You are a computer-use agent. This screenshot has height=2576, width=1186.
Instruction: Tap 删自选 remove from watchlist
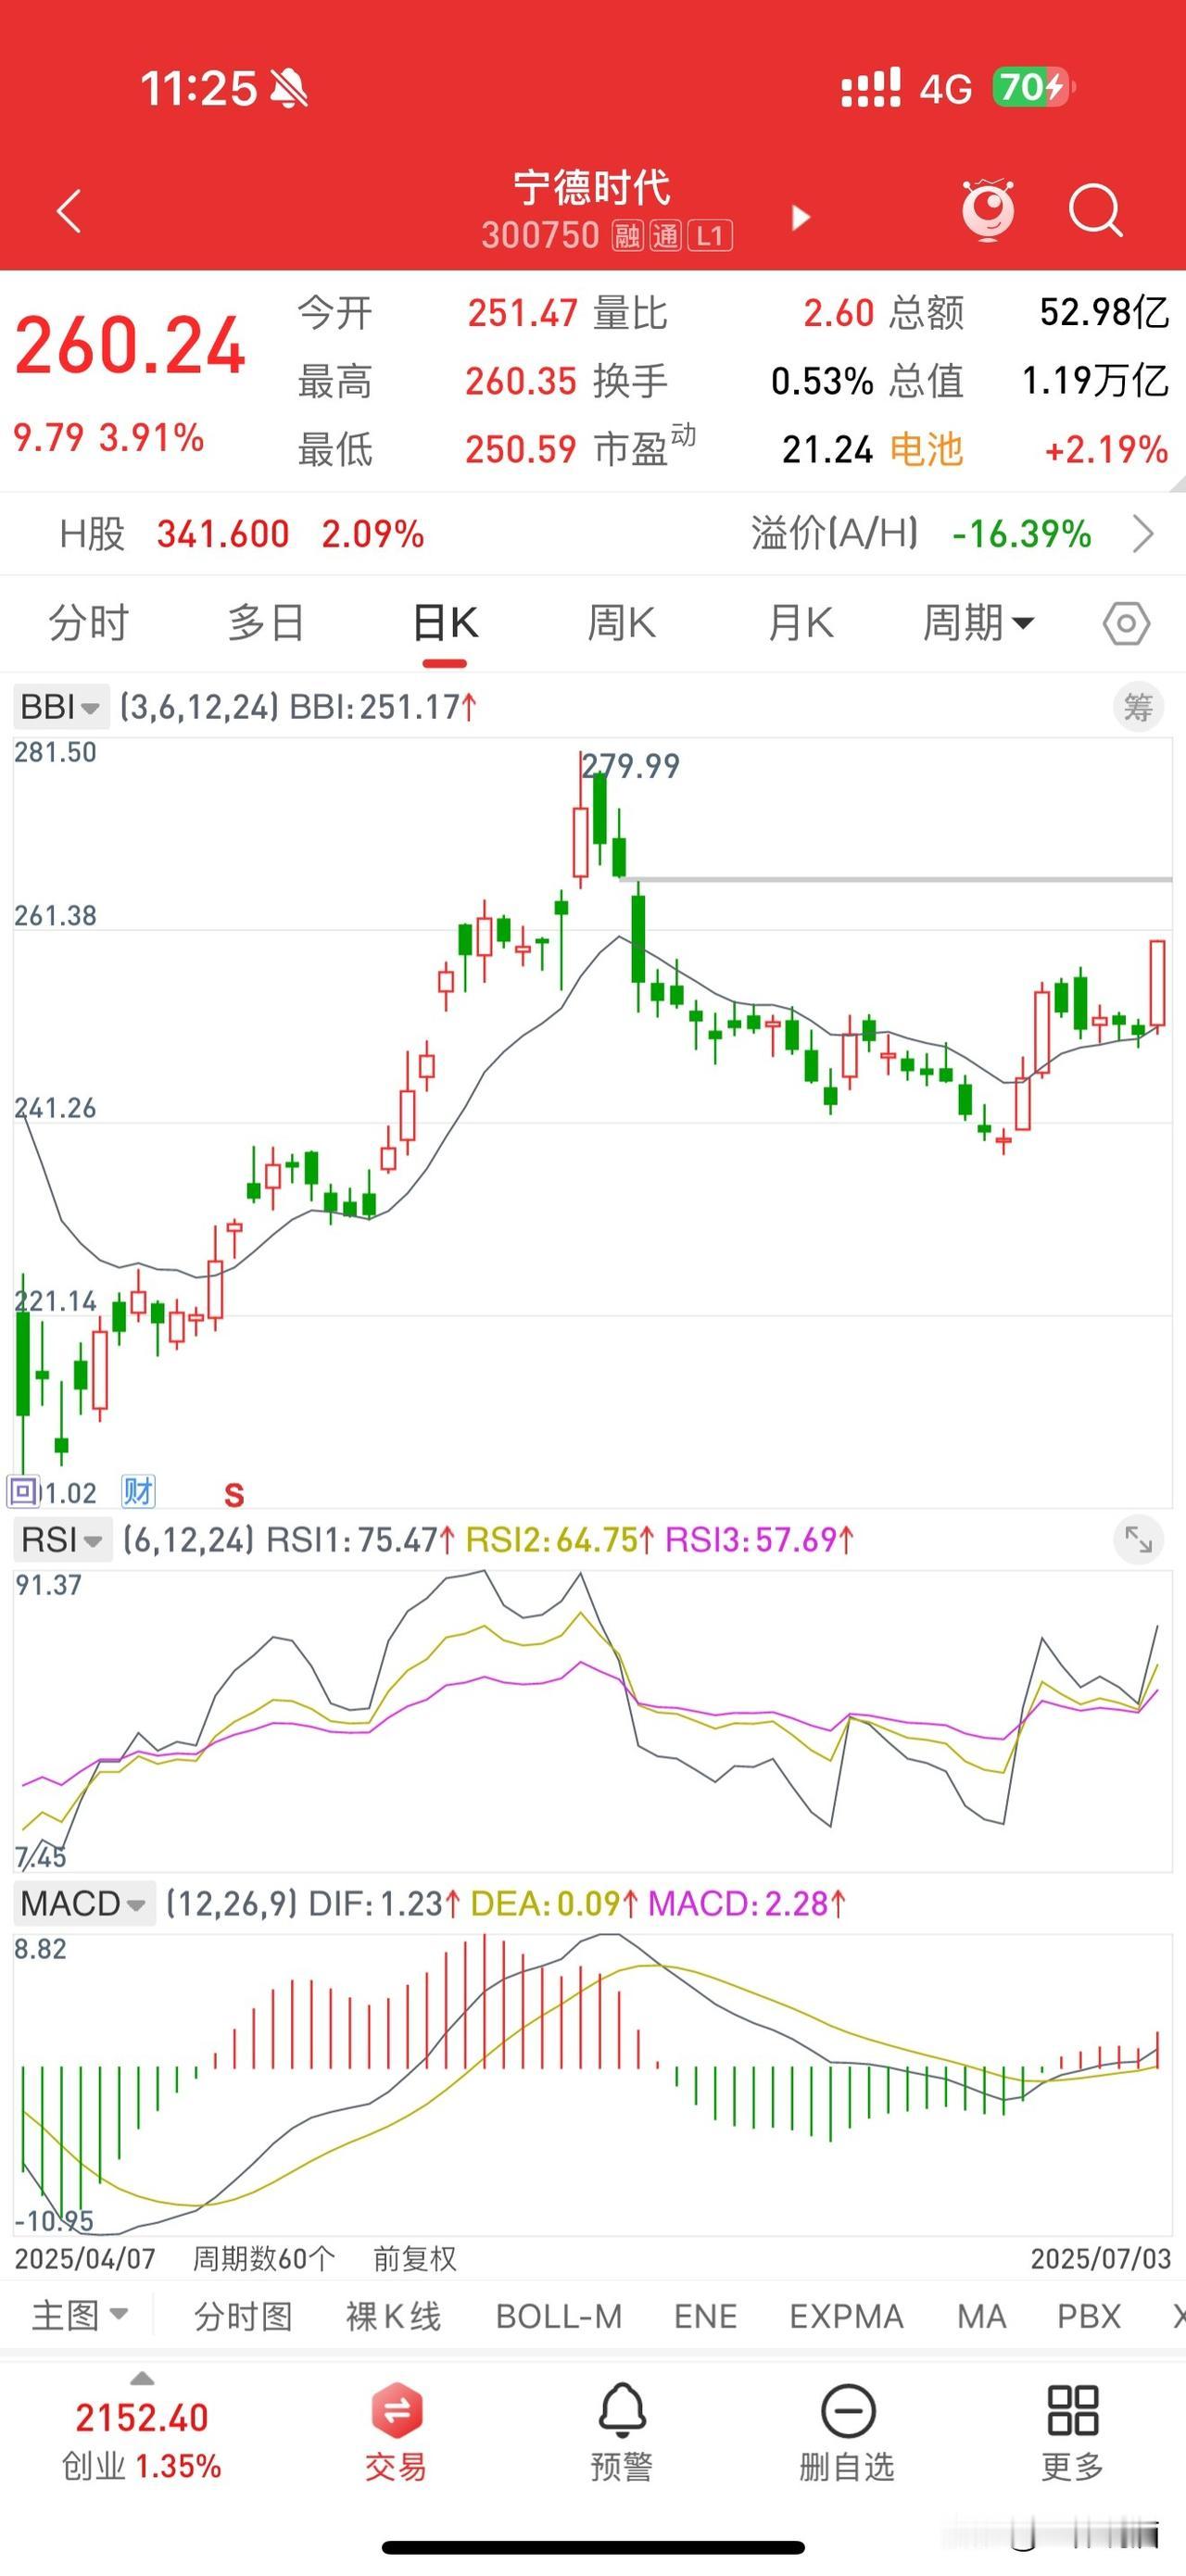847,2434
